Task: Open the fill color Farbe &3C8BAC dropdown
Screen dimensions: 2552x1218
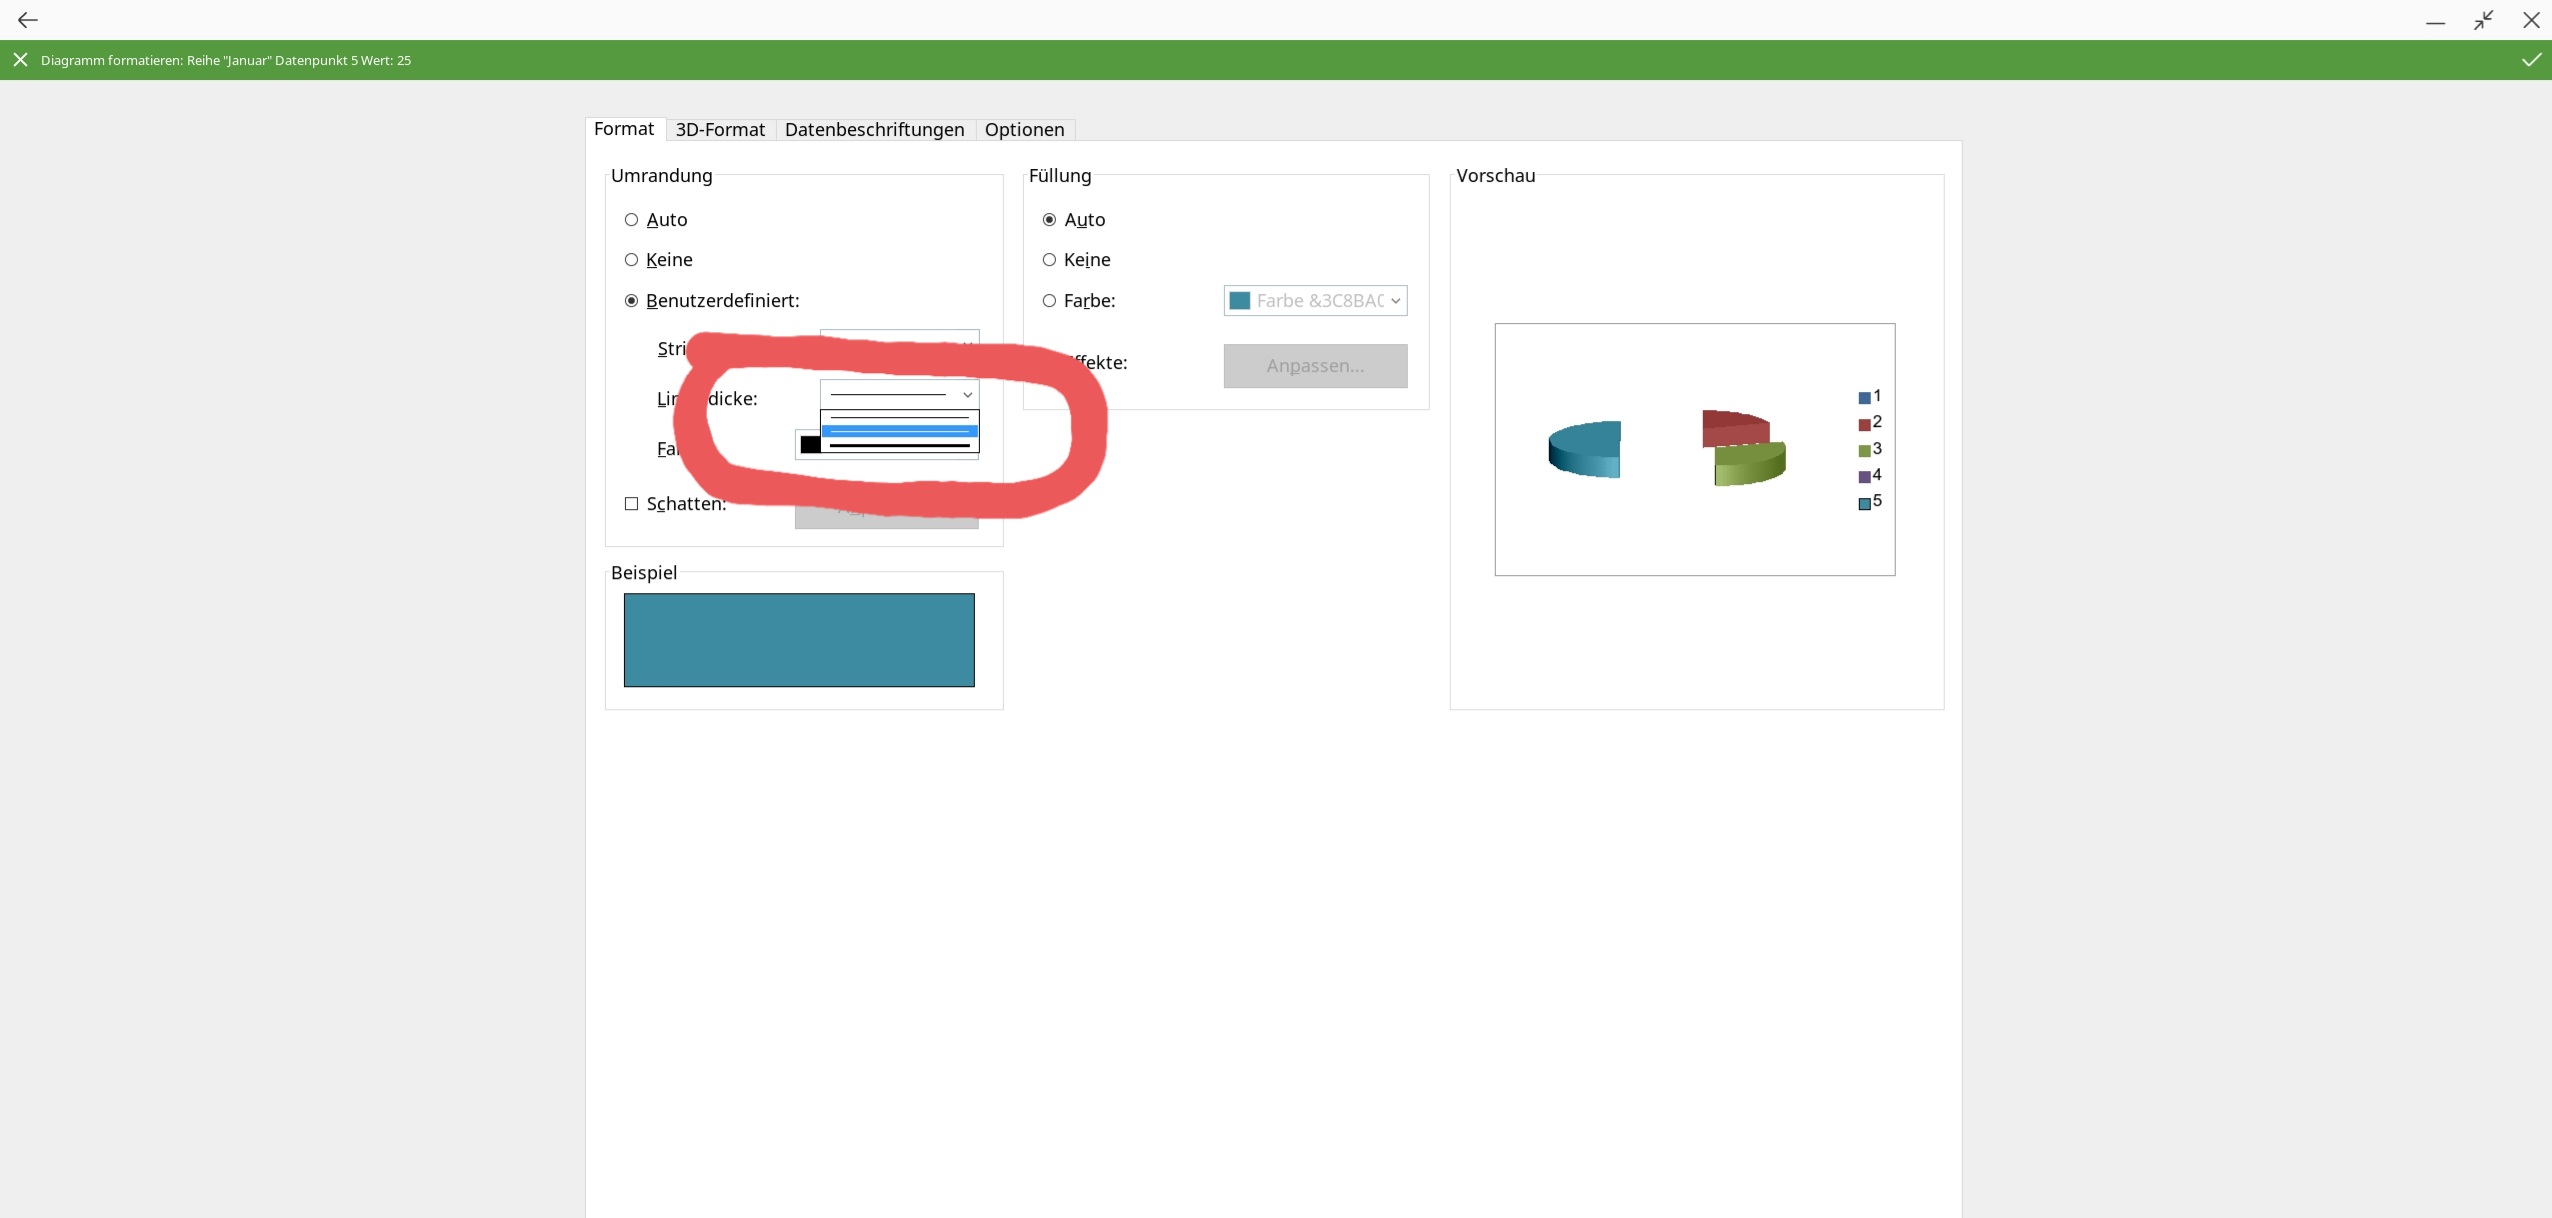Action: coord(1315,301)
